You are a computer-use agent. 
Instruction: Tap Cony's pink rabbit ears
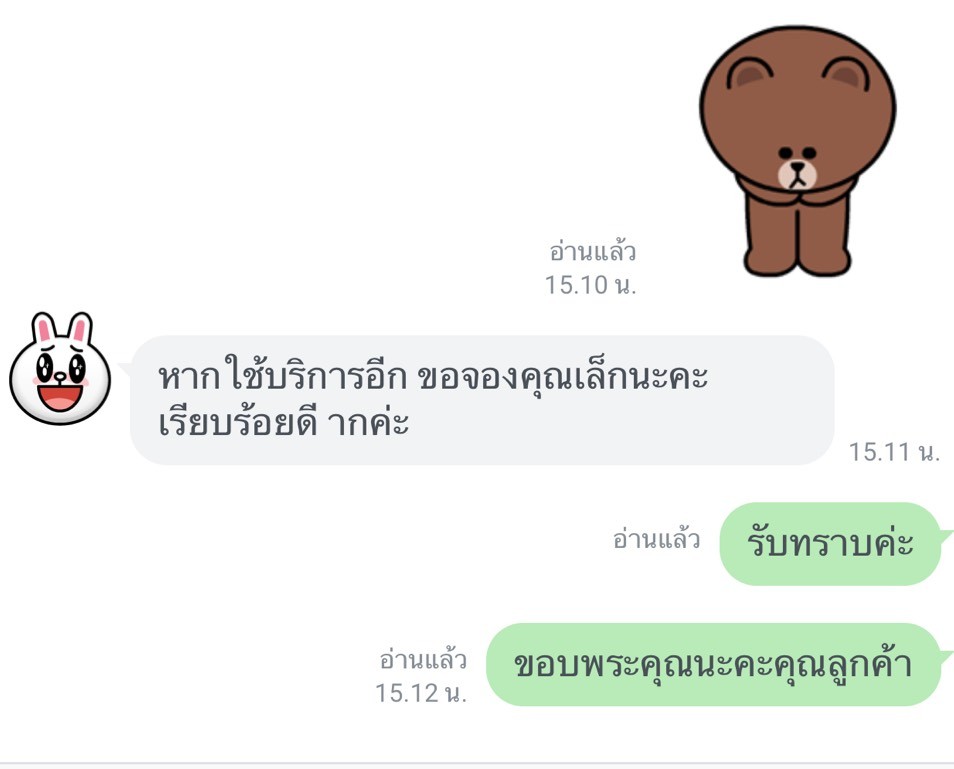[61, 330]
